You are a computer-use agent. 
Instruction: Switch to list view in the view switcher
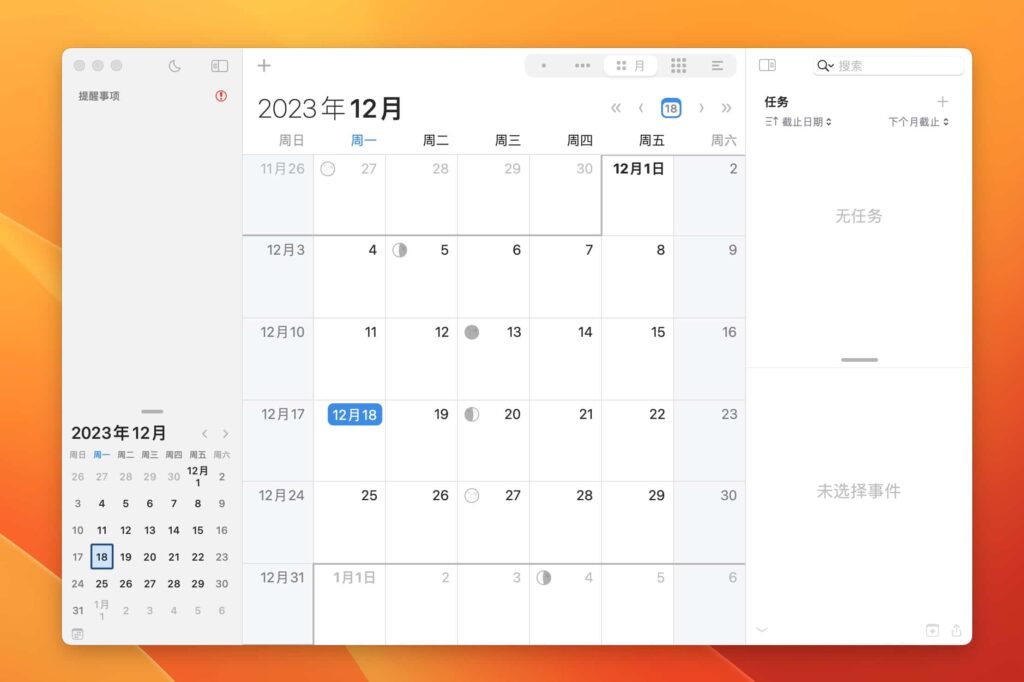pos(718,65)
